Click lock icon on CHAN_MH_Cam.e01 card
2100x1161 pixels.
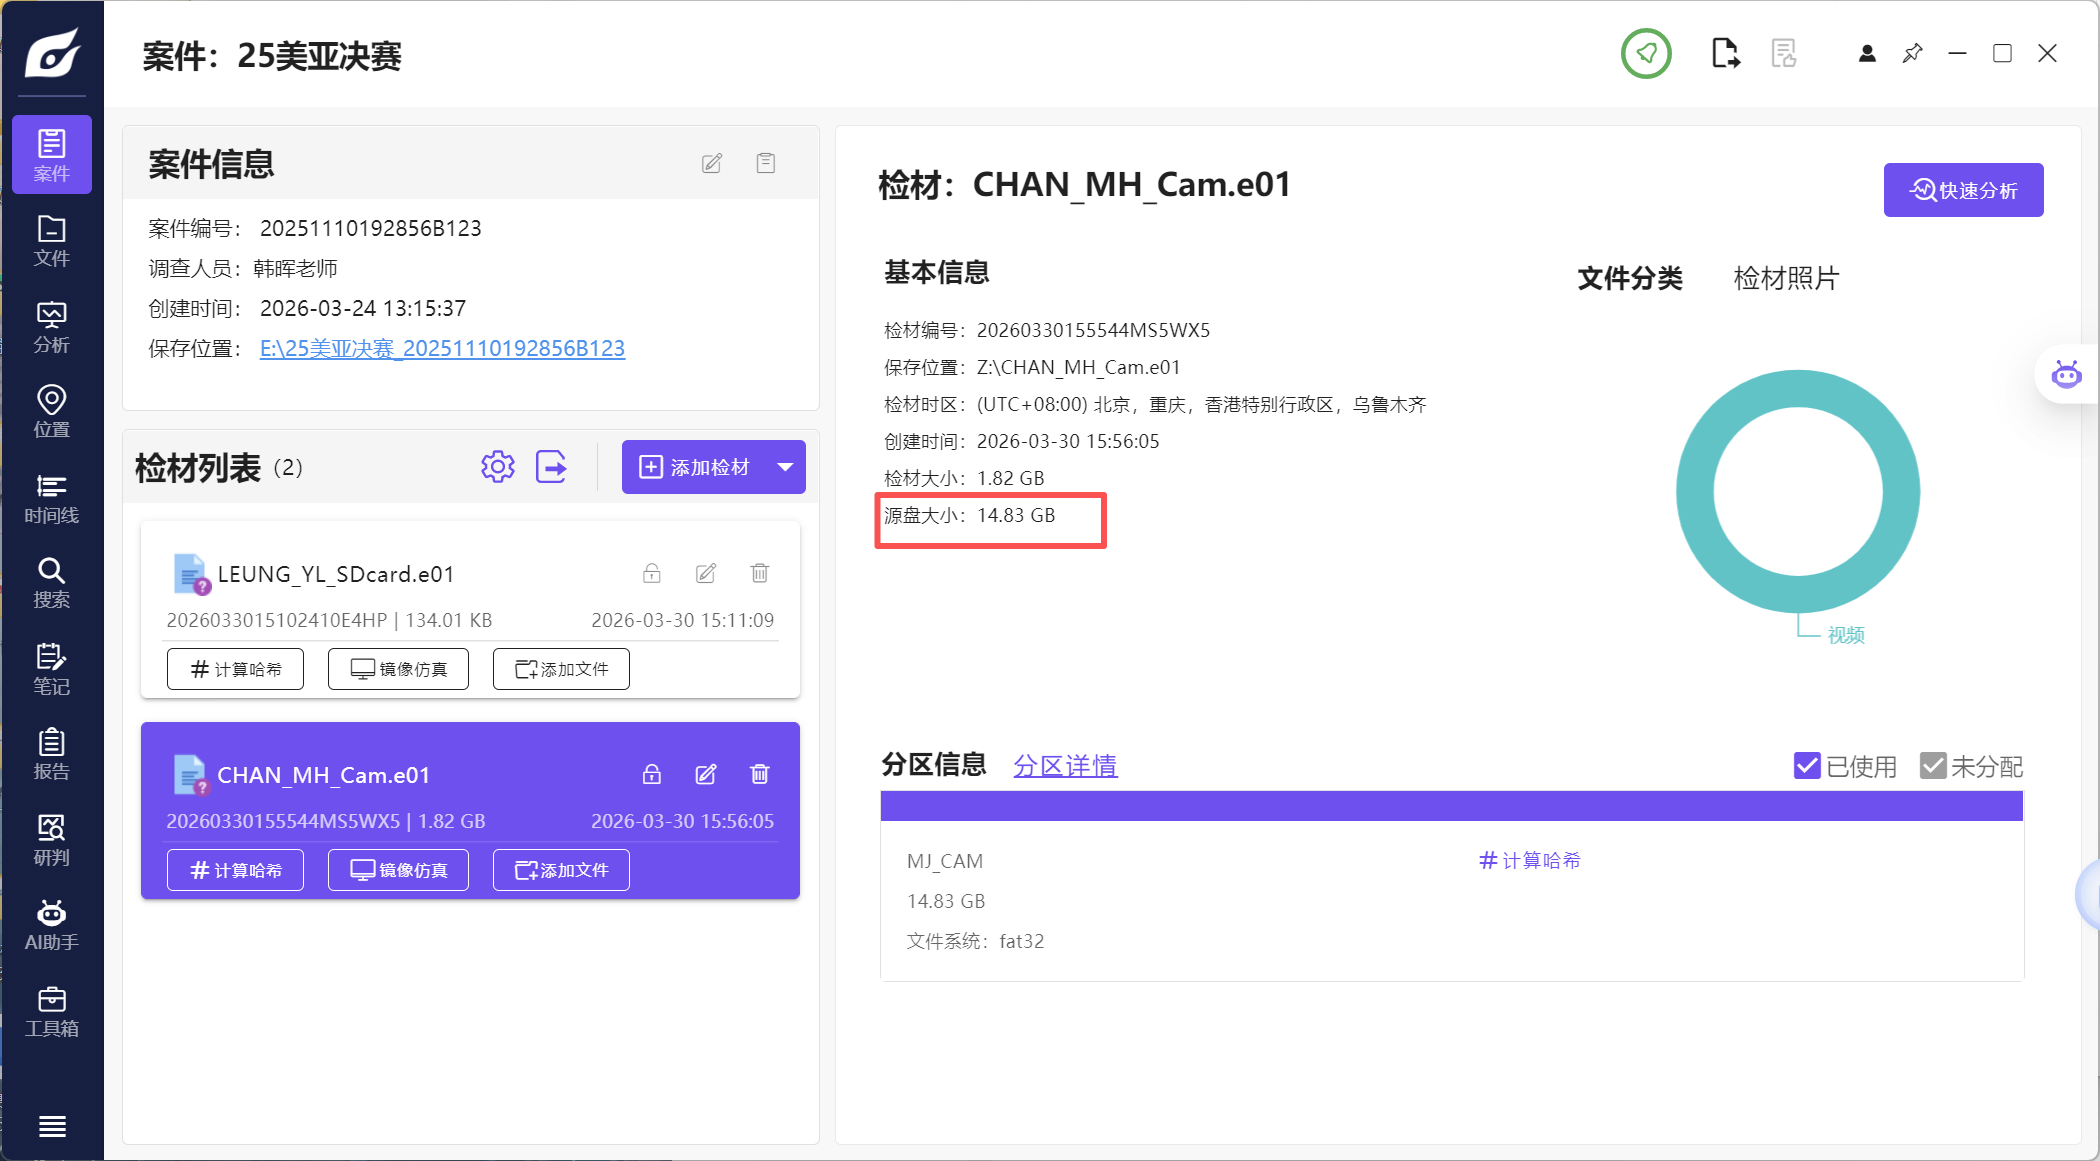pyautogui.click(x=651, y=774)
